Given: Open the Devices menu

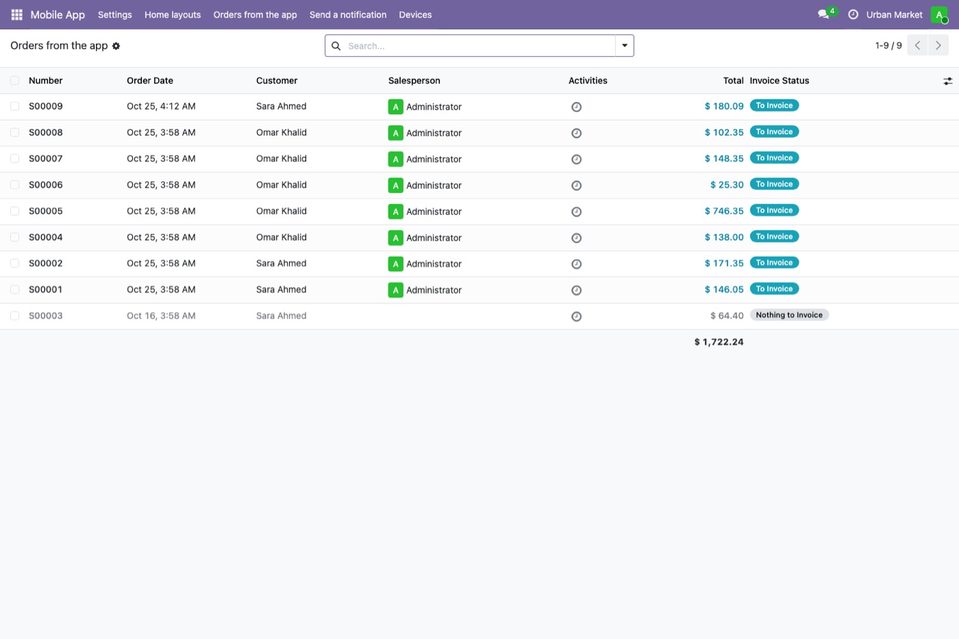Looking at the screenshot, I should point(415,15).
